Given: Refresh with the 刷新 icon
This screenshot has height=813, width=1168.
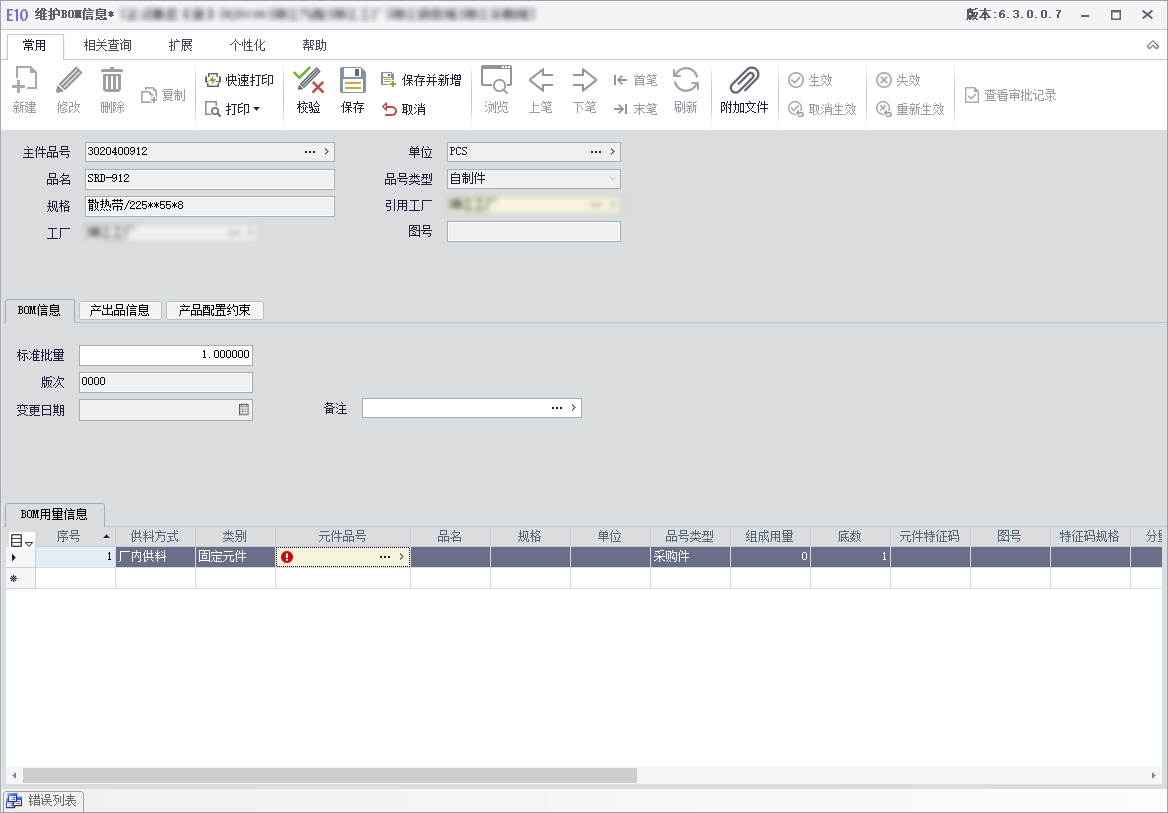Looking at the screenshot, I should 685,89.
